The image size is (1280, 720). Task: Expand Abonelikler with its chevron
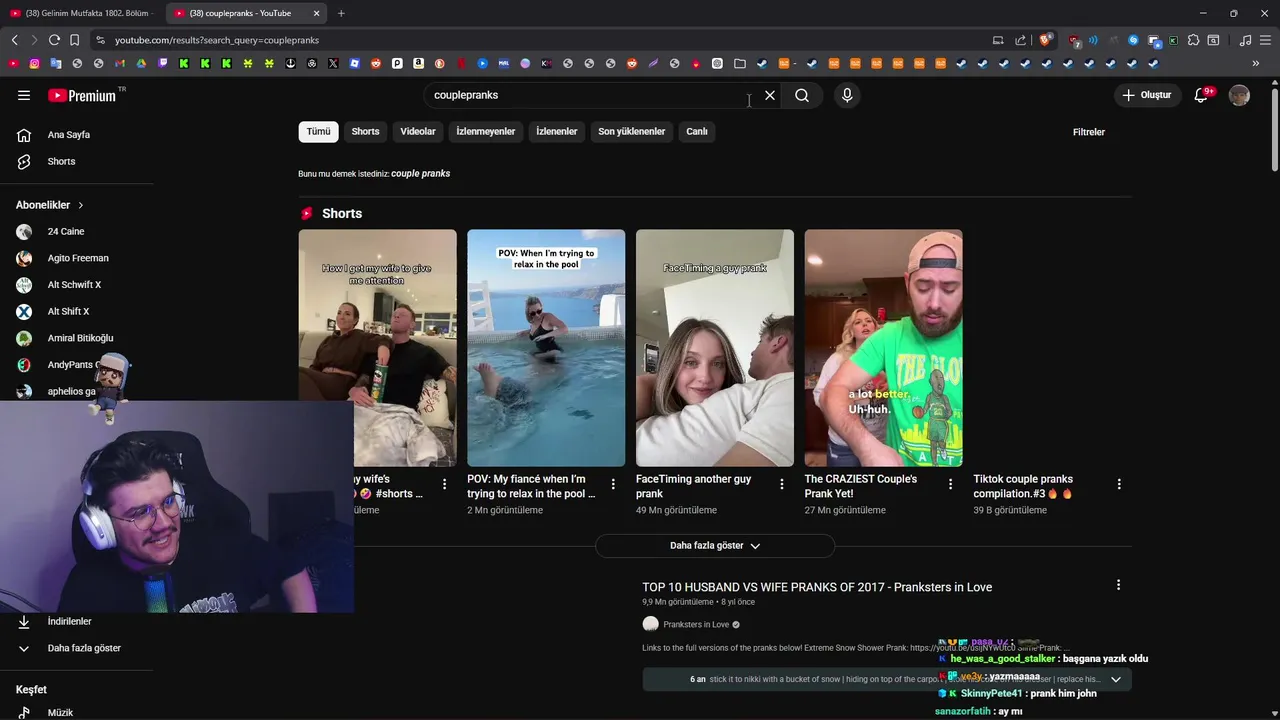pos(80,205)
